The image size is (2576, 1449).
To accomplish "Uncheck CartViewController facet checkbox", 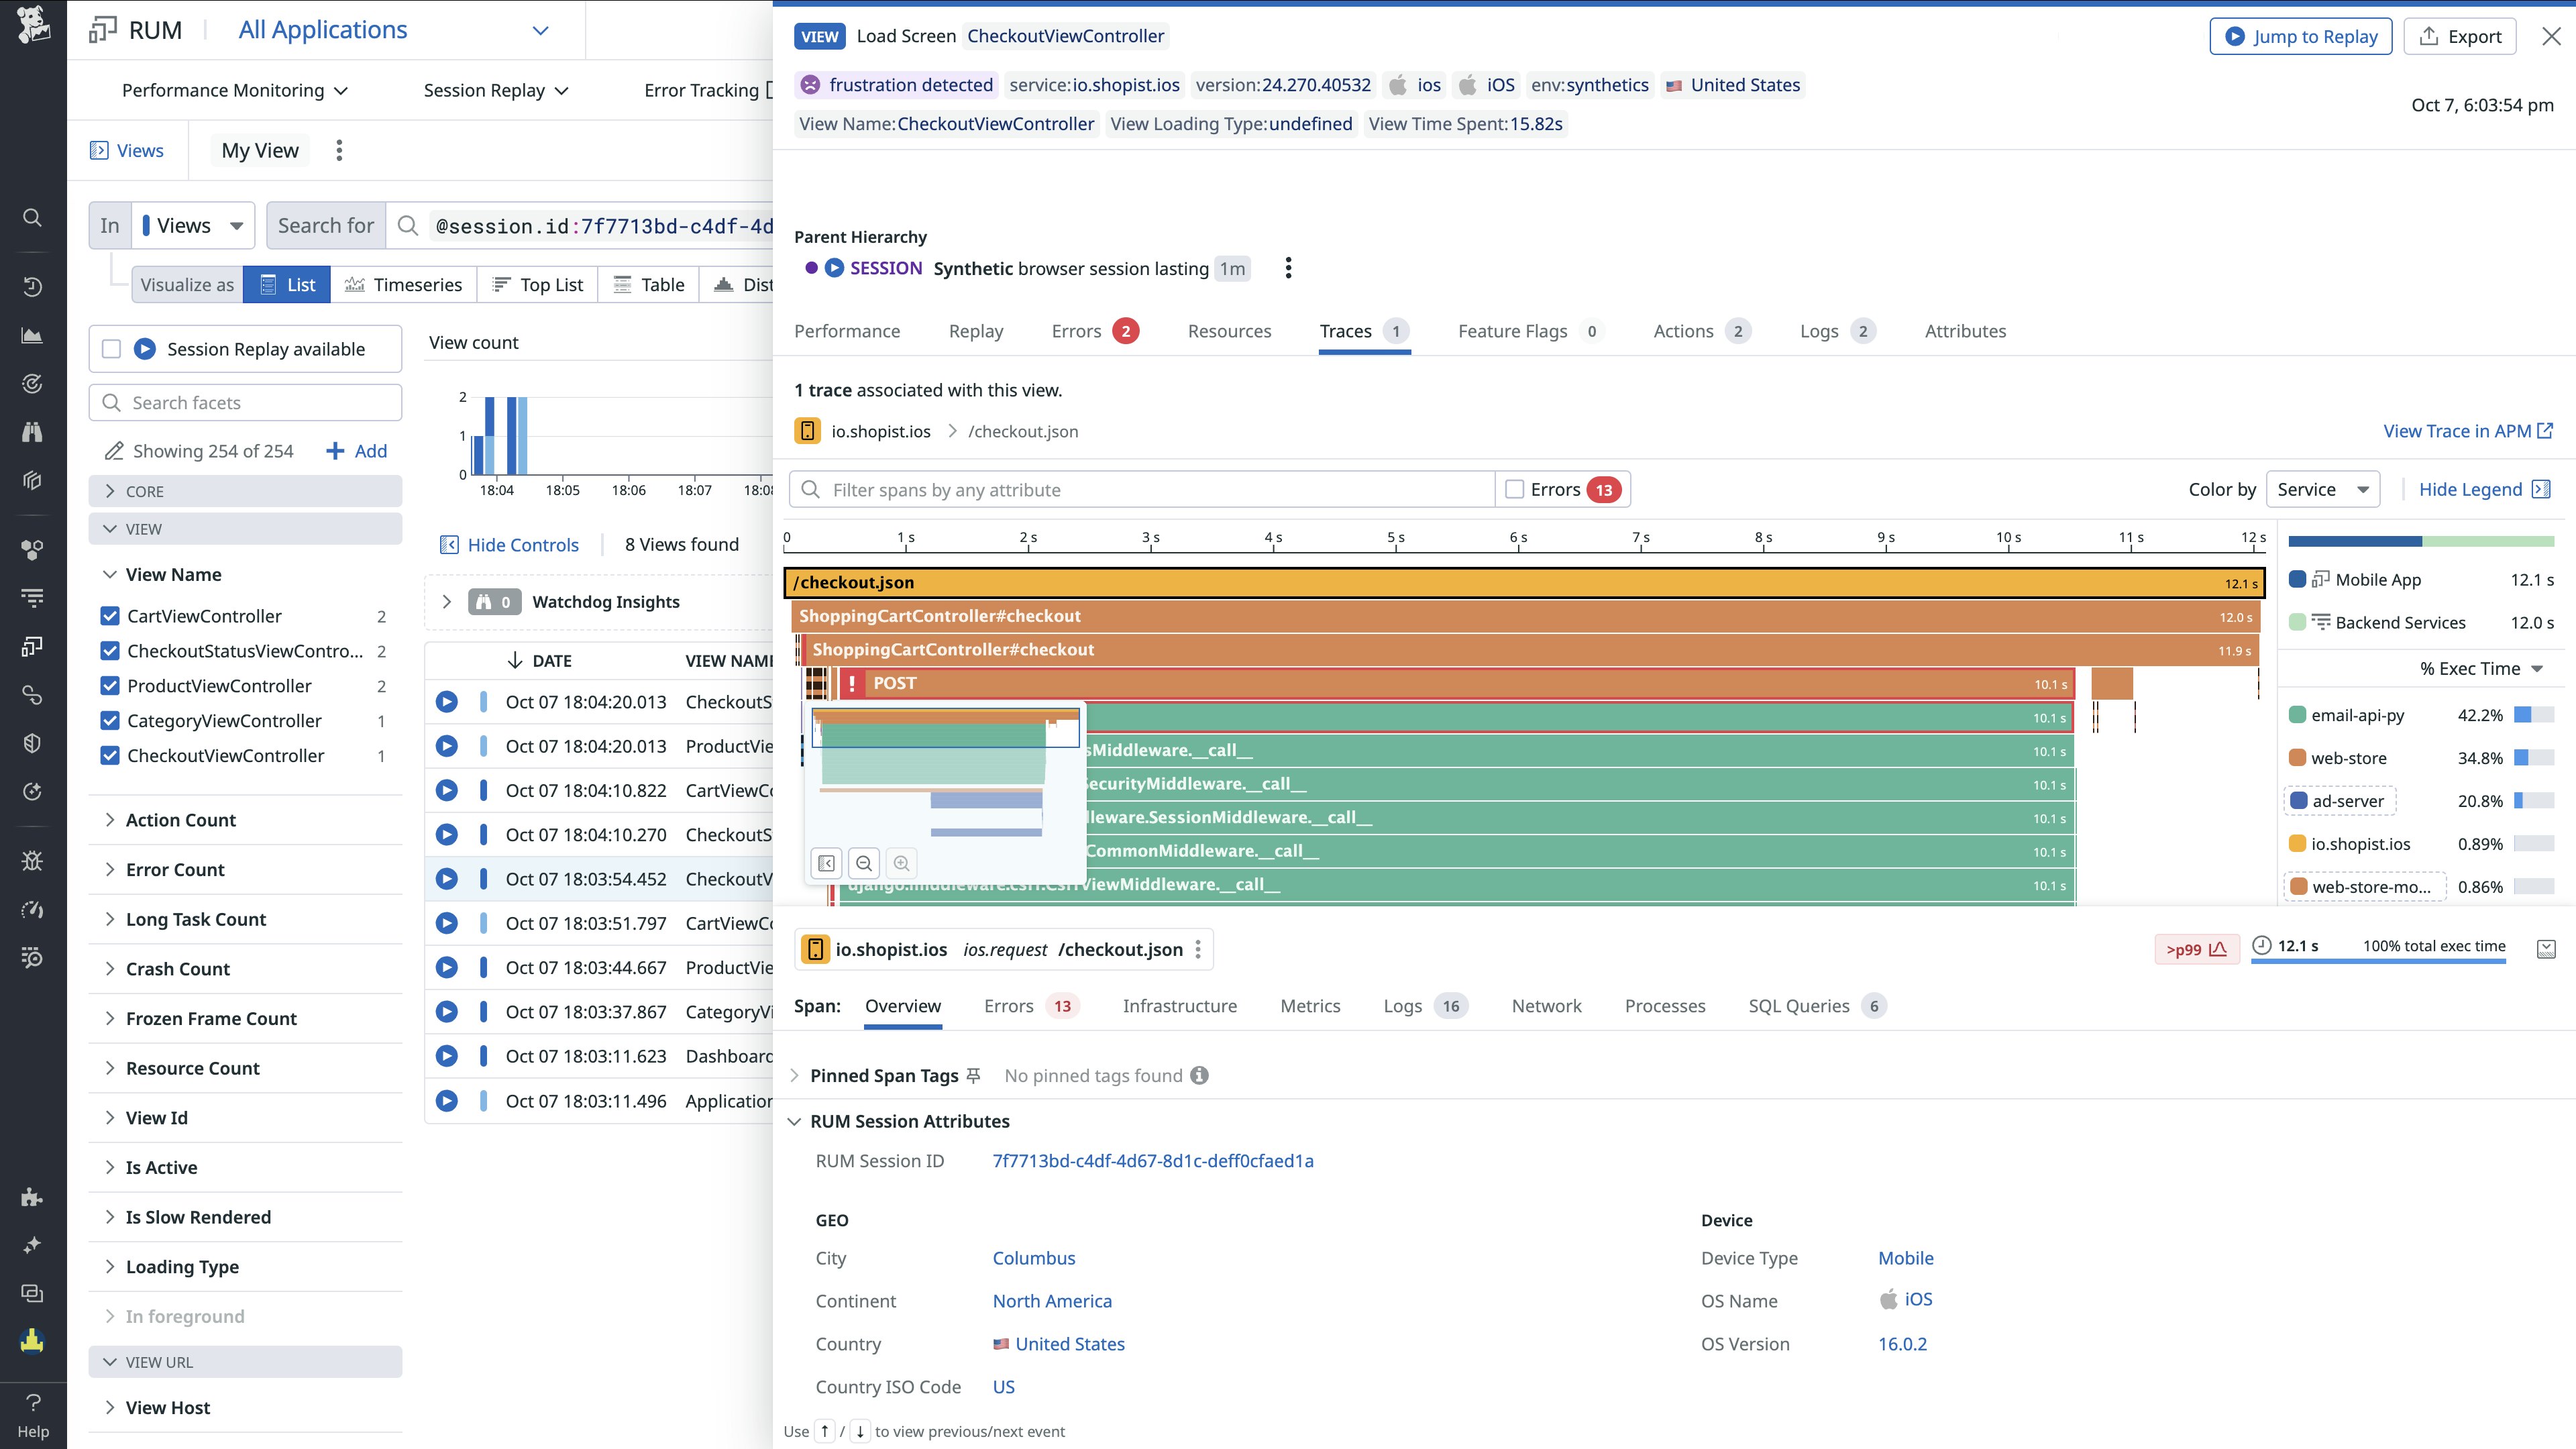I will point(110,616).
